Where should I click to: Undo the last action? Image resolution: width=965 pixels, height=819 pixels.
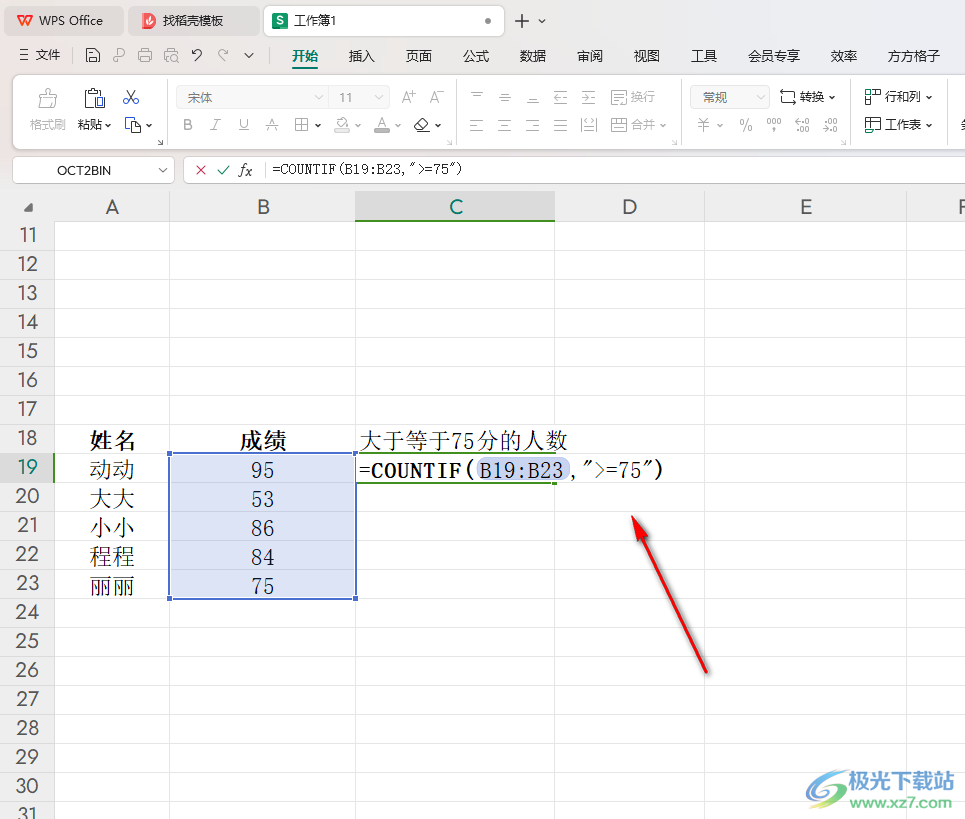coord(197,55)
